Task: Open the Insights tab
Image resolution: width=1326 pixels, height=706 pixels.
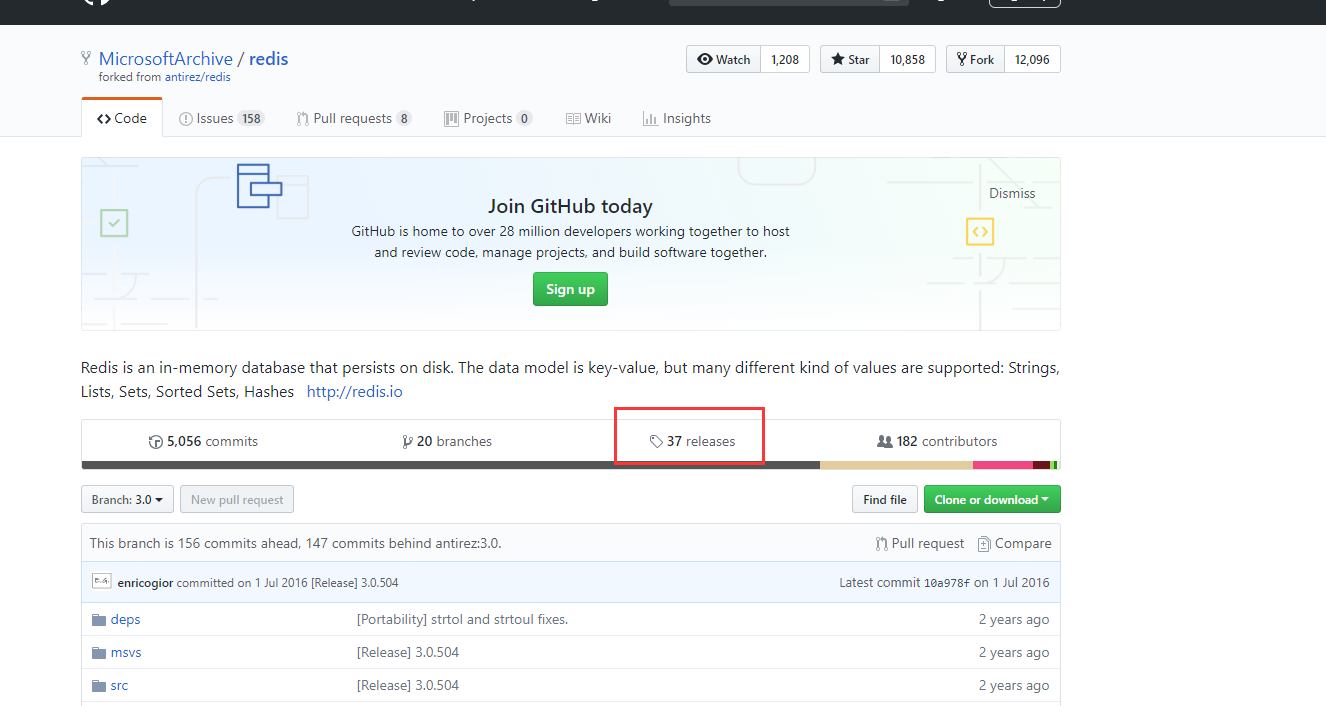Action: 677,118
